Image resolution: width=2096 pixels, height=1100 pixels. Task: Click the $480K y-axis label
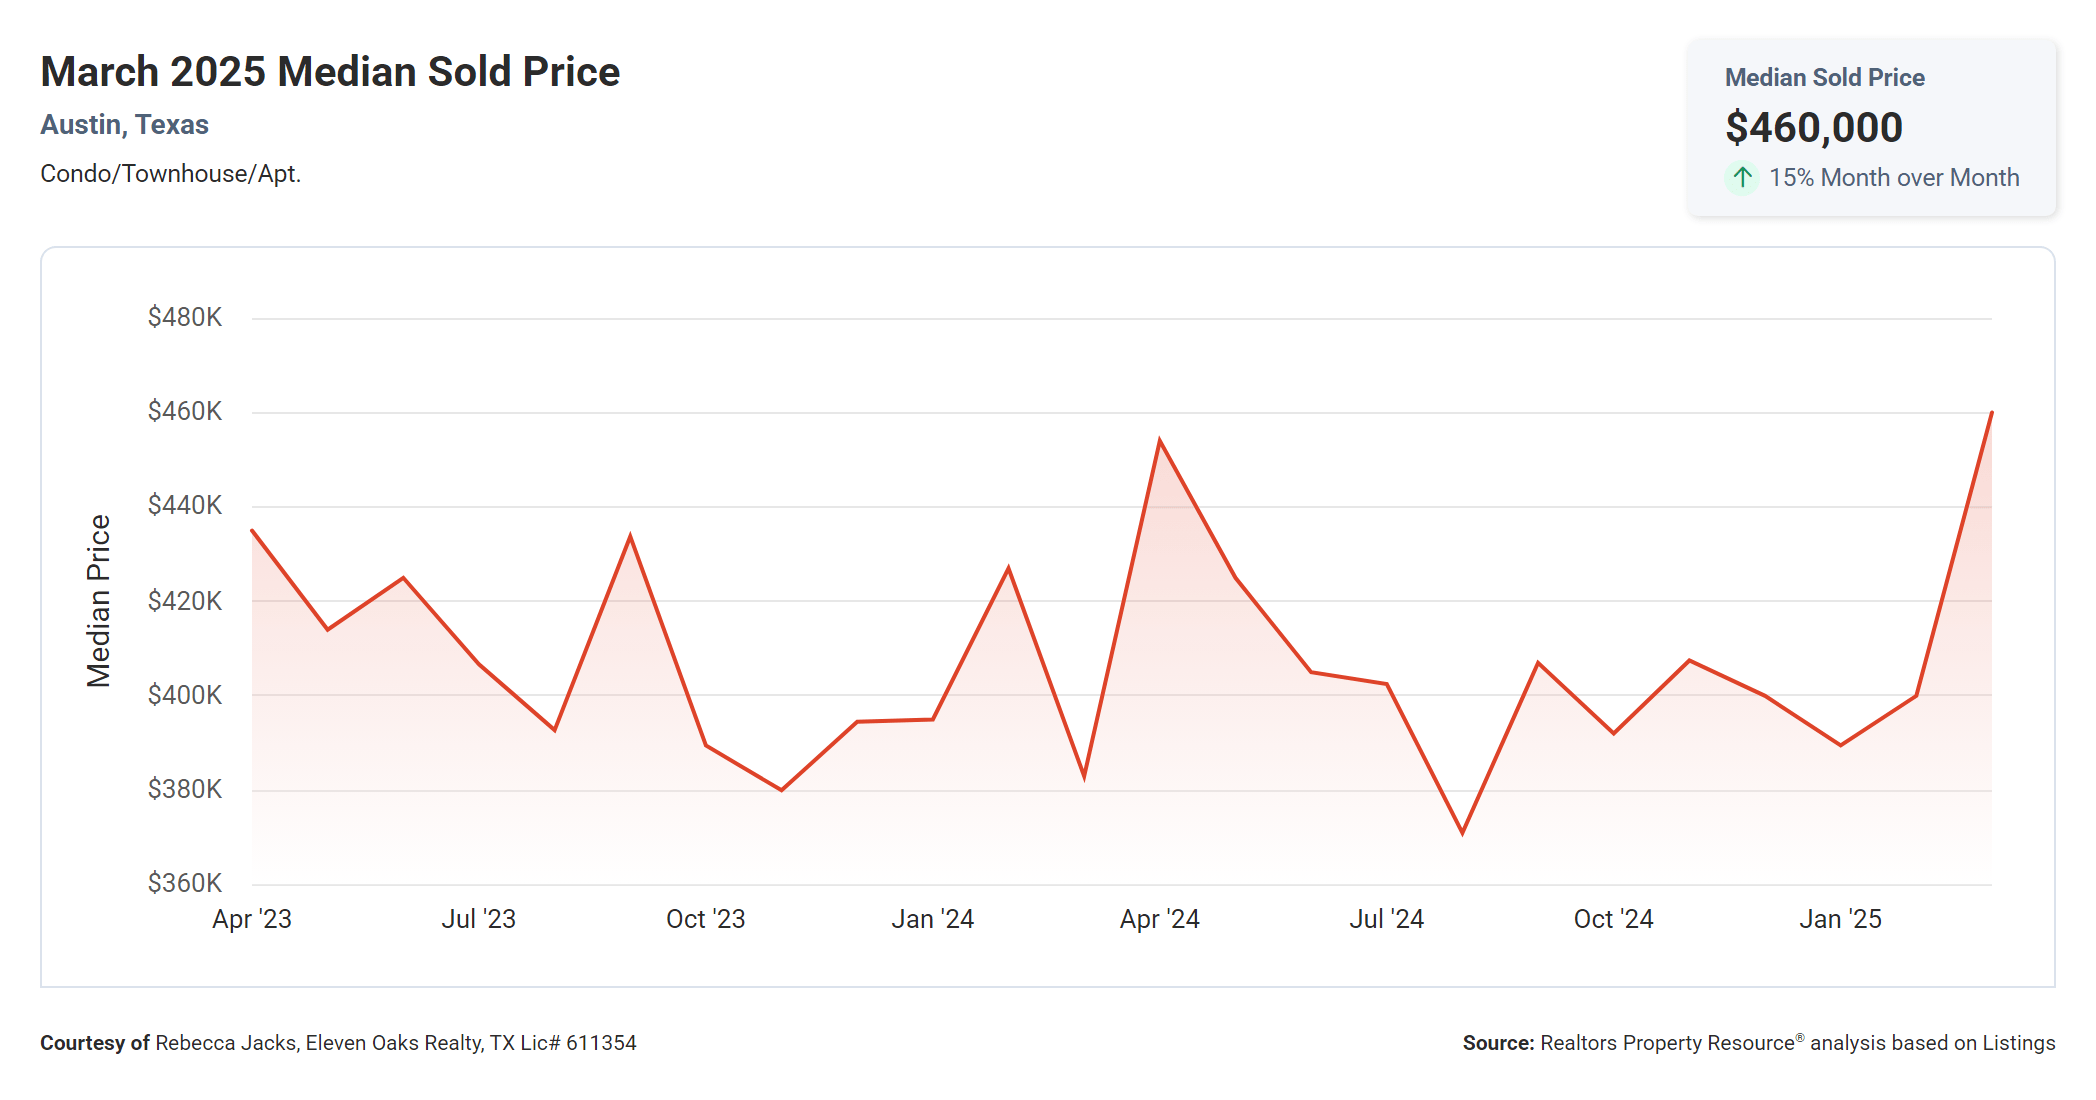click(x=185, y=318)
